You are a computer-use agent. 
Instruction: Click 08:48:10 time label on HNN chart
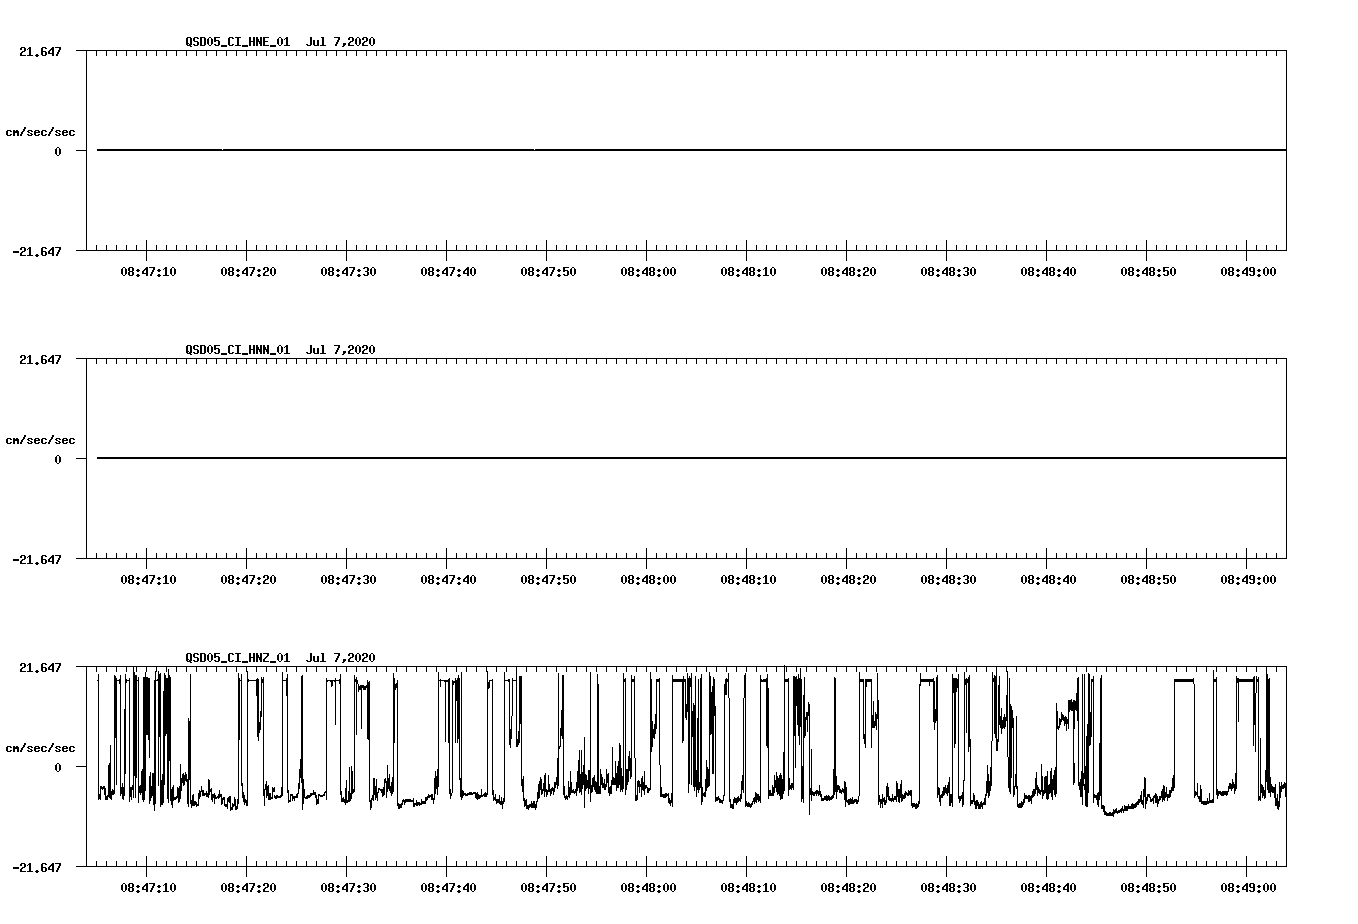click(x=748, y=580)
